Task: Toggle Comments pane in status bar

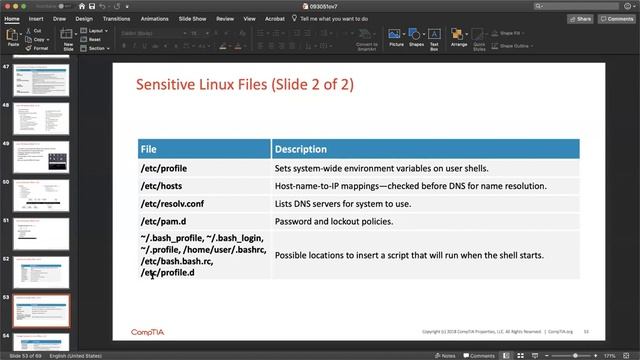Action: (x=479, y=356)
